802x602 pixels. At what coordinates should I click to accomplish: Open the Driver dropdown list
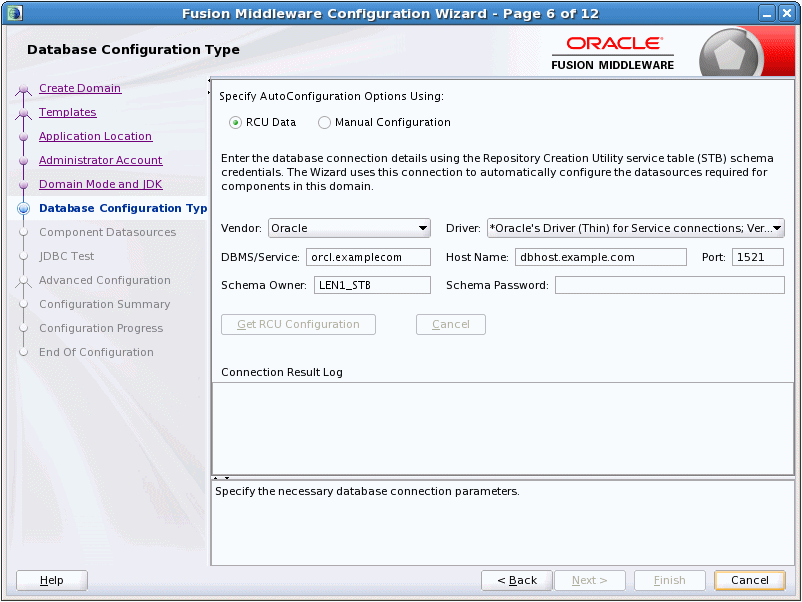(x=636, y=228)
